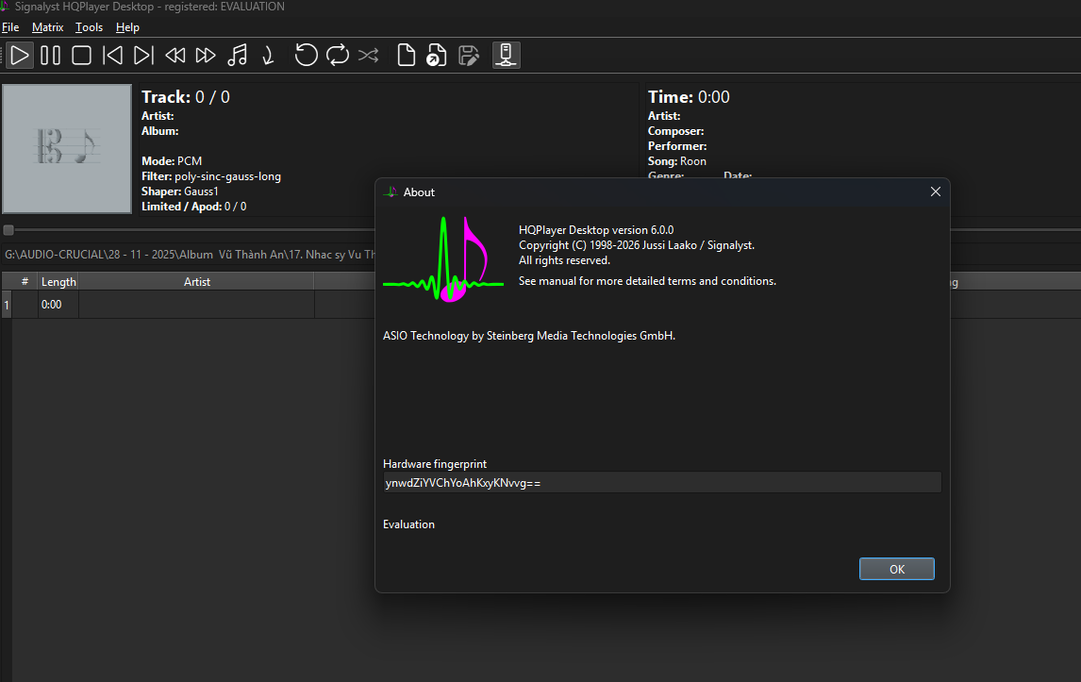Click the track position slider handle
The image size is (1081, 682).
click(8, 230)
